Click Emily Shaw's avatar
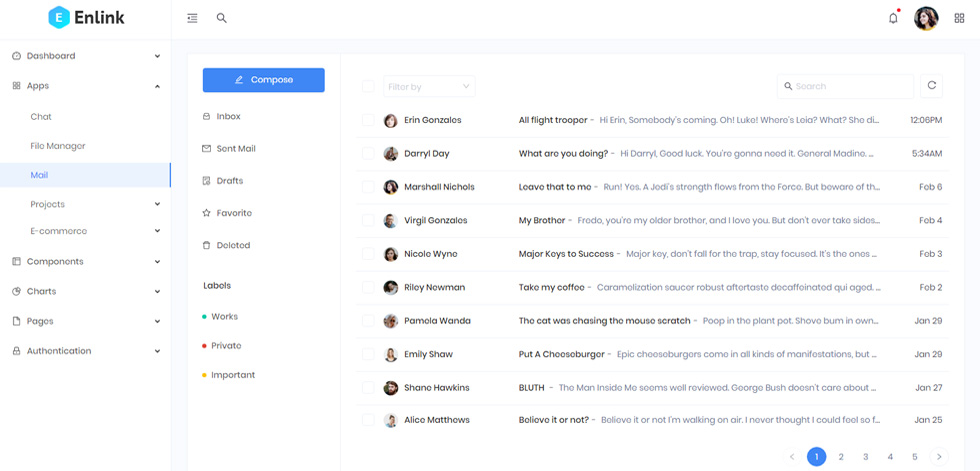The image size is (980, 471). [391, 355]
